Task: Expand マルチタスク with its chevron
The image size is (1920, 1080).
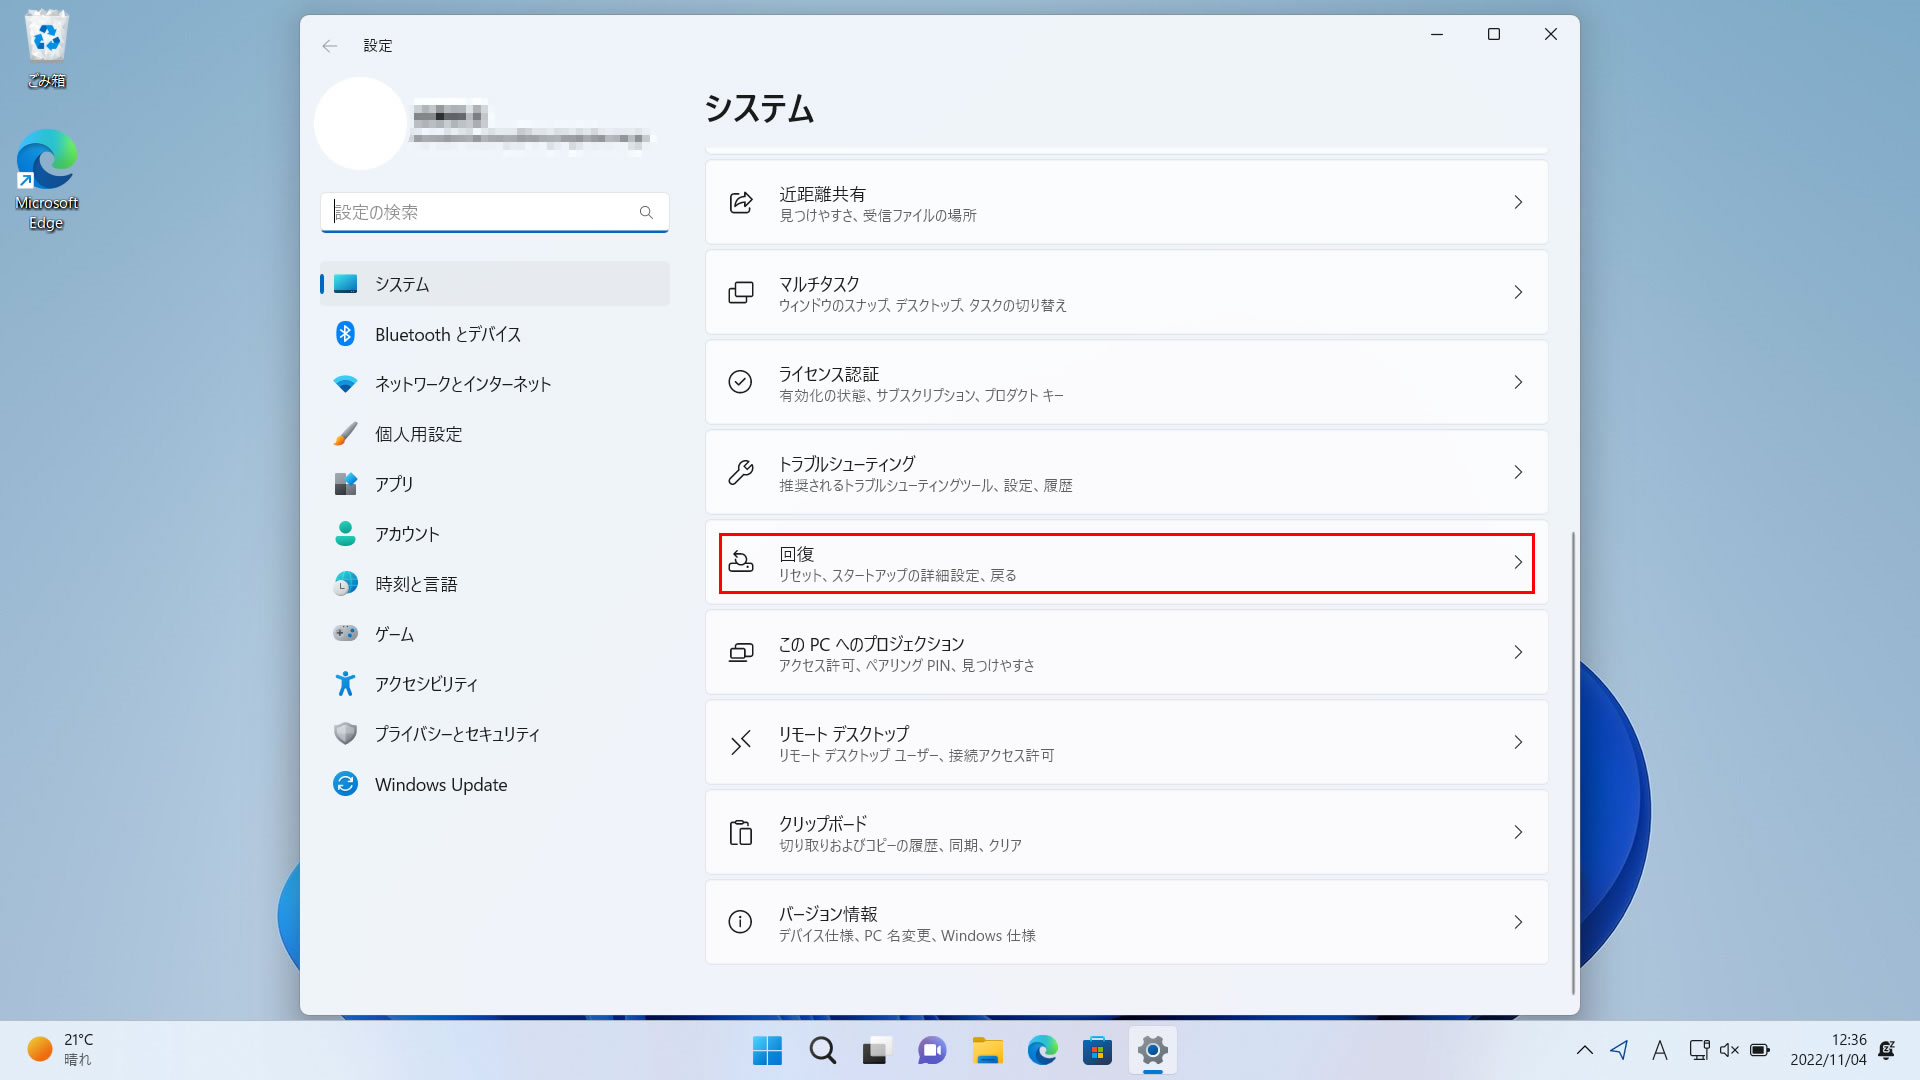Action: pos(1518,292)
